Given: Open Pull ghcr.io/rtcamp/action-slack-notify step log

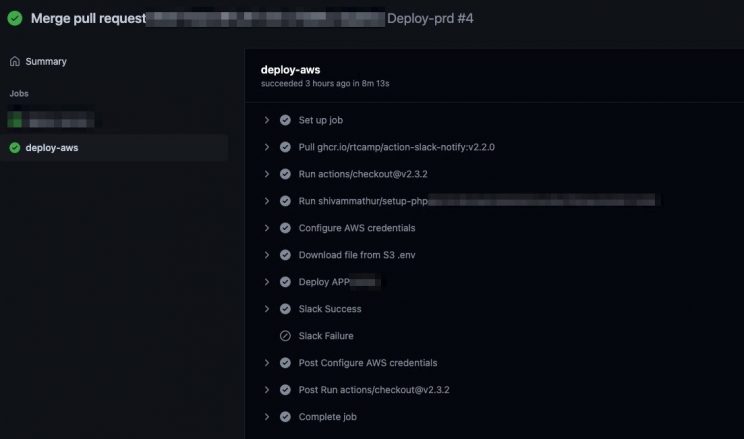Looking at the screenshot, I should click(x=396, y=147).
